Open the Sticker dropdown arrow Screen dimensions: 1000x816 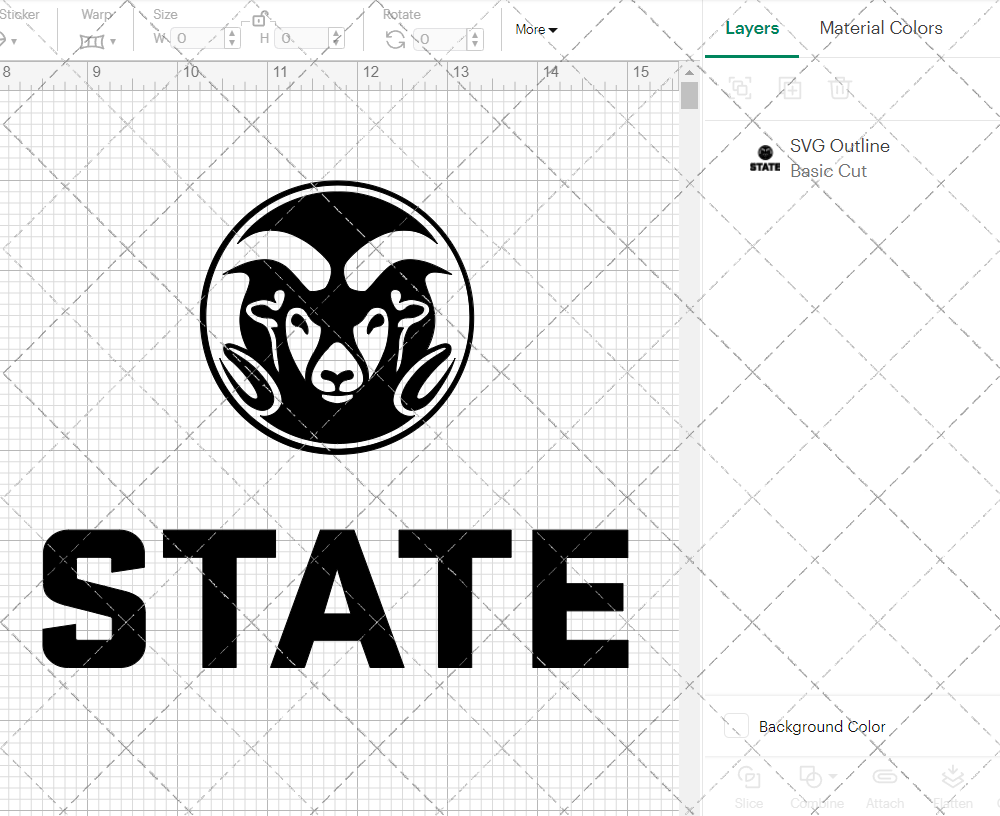point(14,41)
